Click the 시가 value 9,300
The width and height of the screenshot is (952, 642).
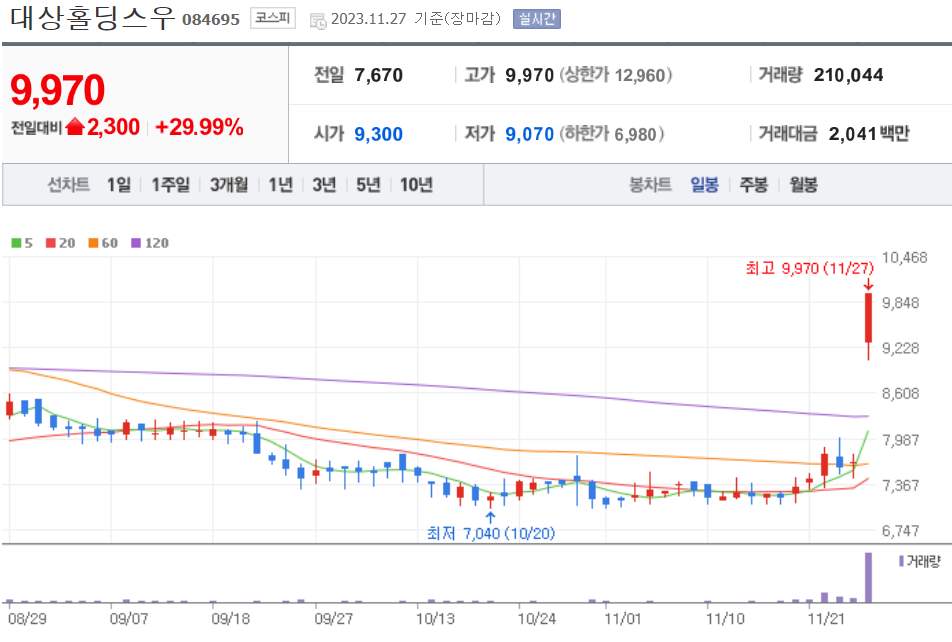378,134
